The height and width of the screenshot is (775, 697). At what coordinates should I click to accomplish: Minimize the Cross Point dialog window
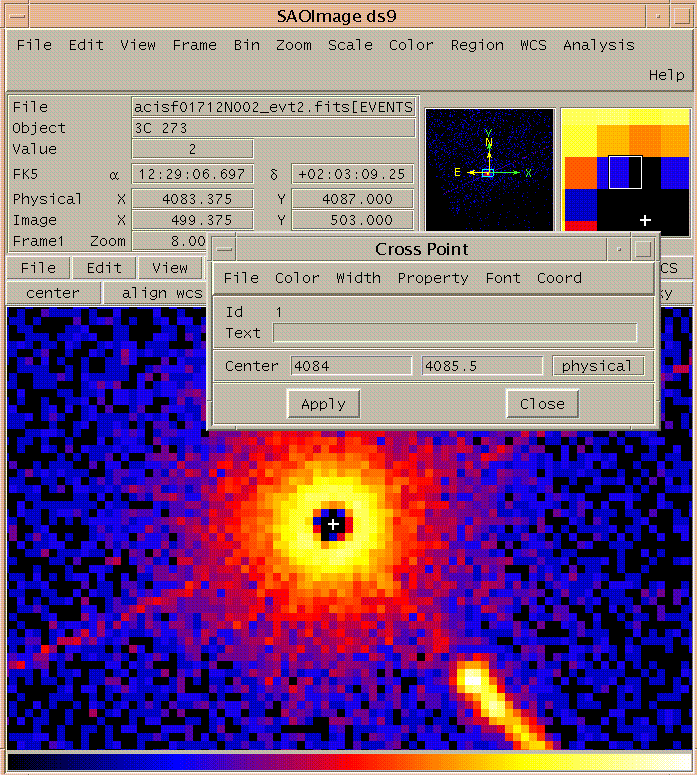coord(618,249)
